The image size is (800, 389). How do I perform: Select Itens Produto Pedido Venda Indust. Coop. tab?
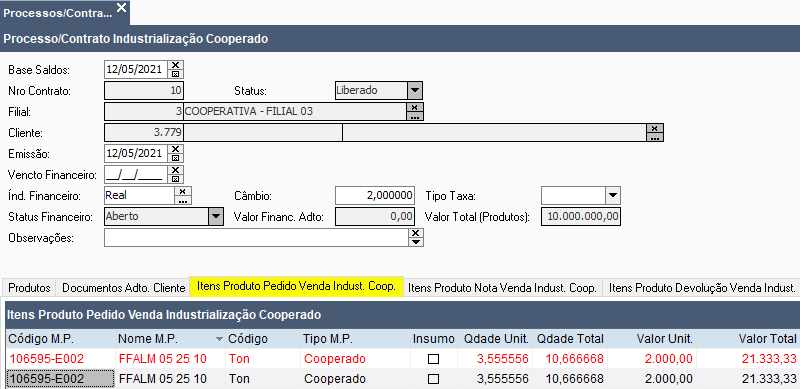click(296, 286)
